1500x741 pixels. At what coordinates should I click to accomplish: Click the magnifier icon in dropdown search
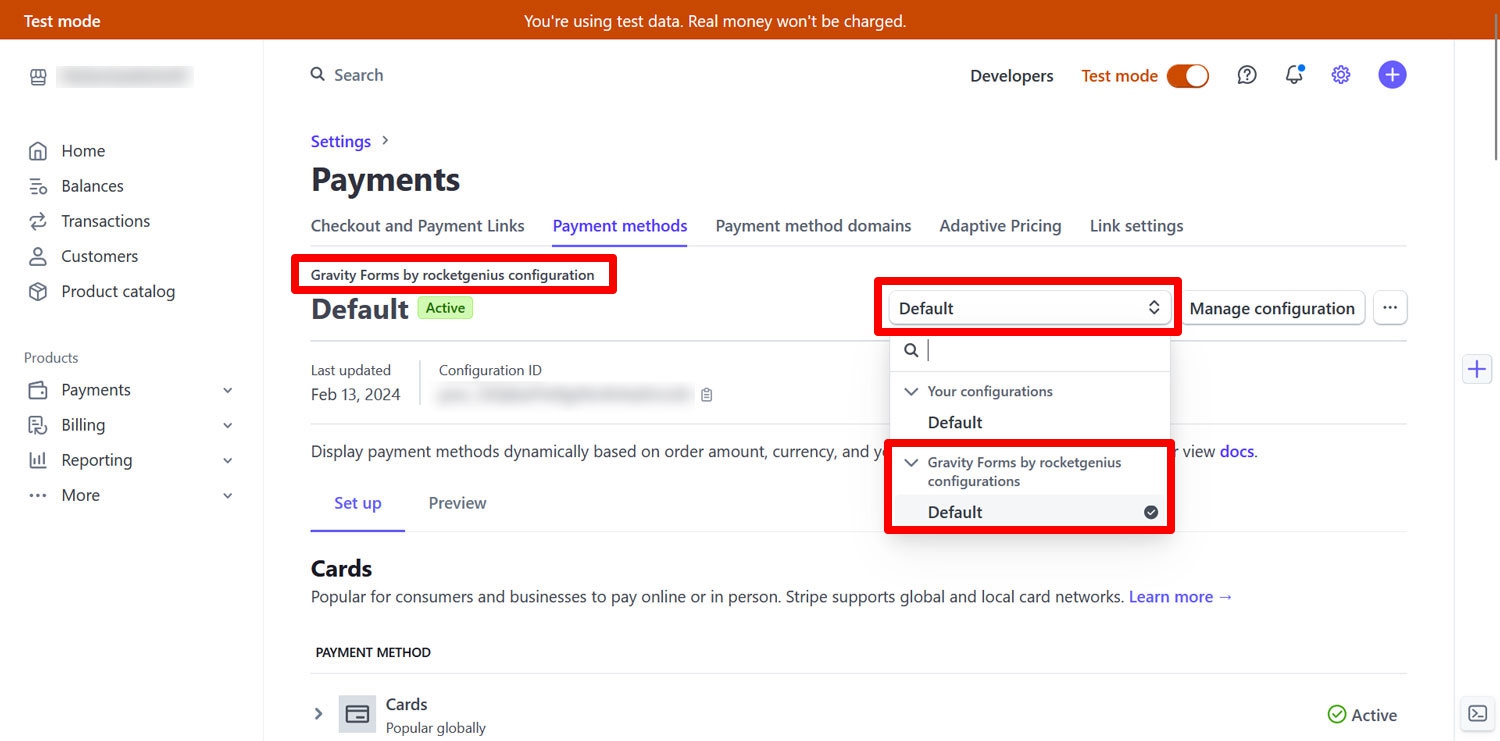[911, 350]
